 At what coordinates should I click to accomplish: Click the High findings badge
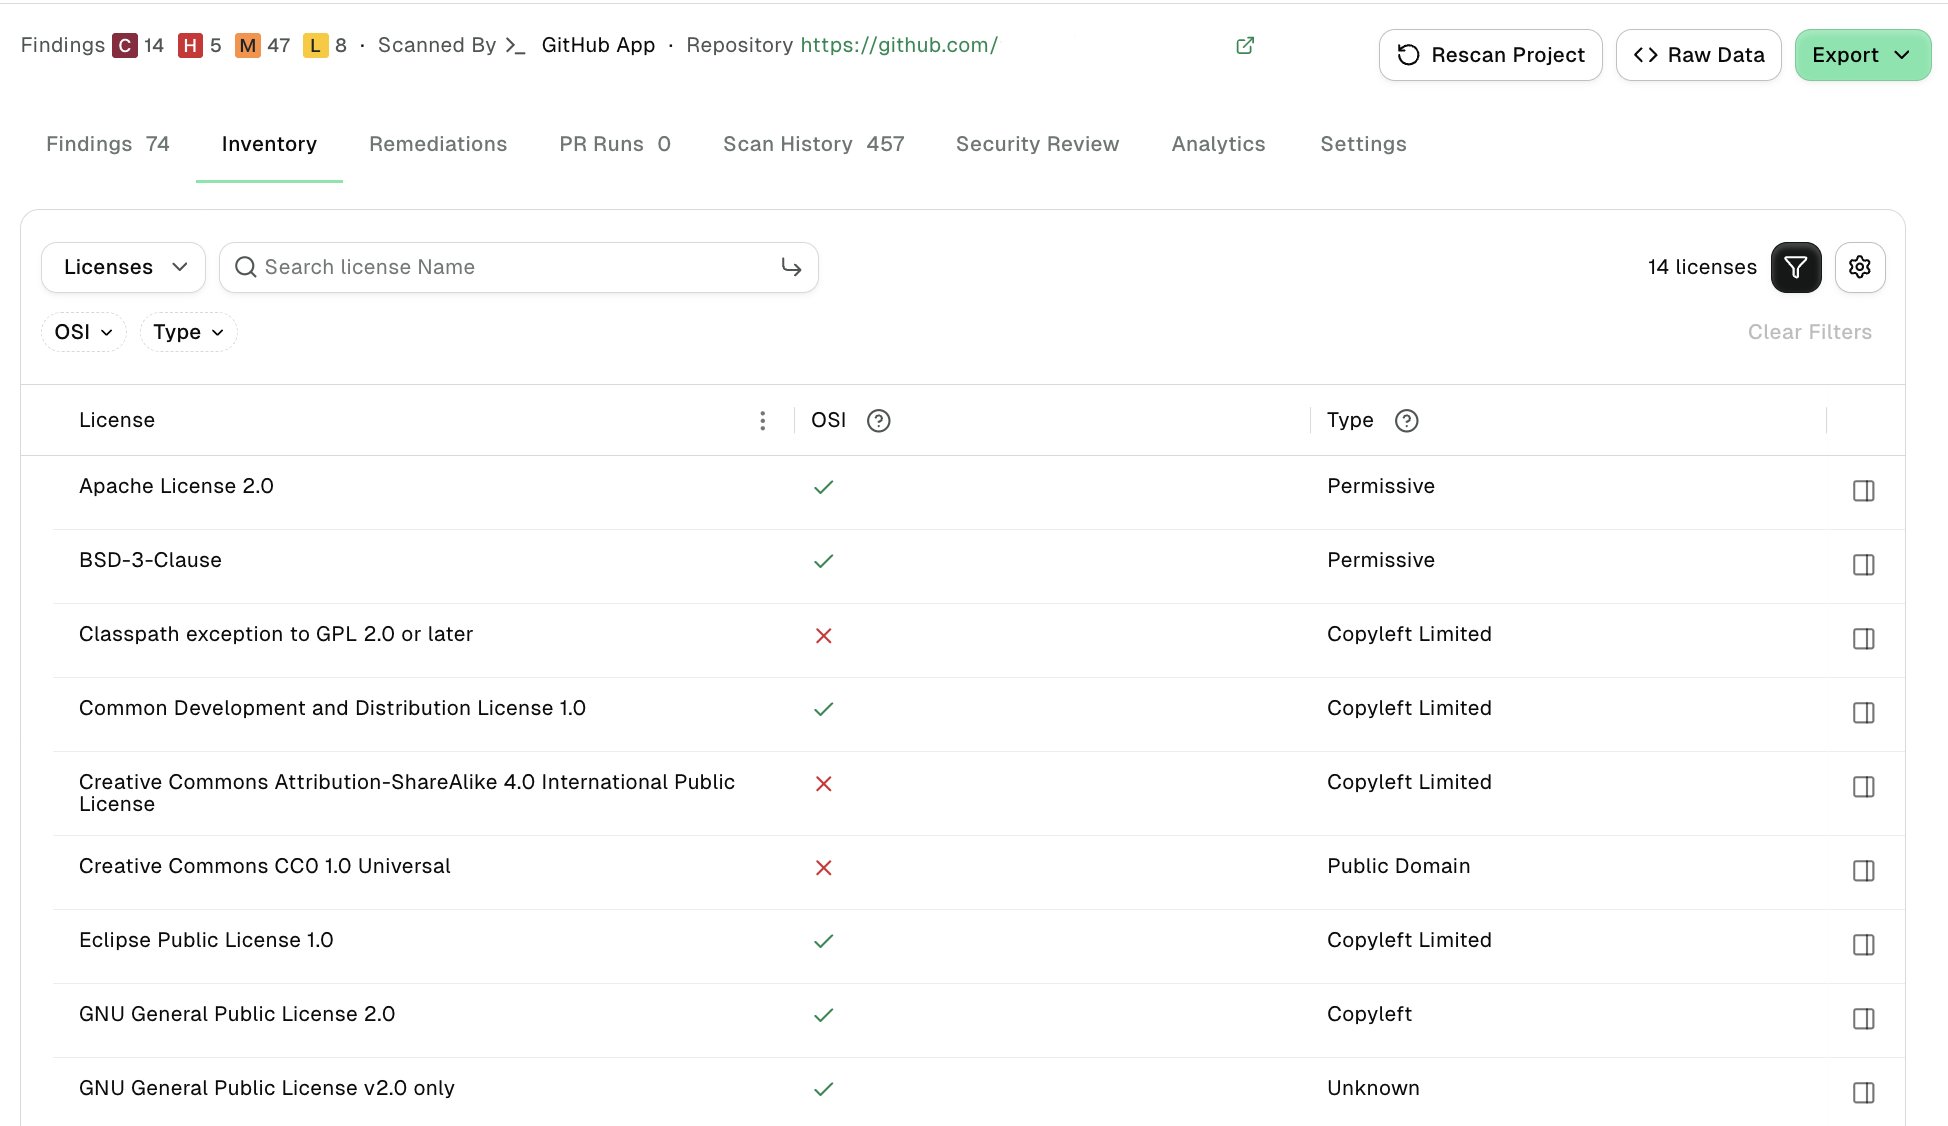point(190,45)
